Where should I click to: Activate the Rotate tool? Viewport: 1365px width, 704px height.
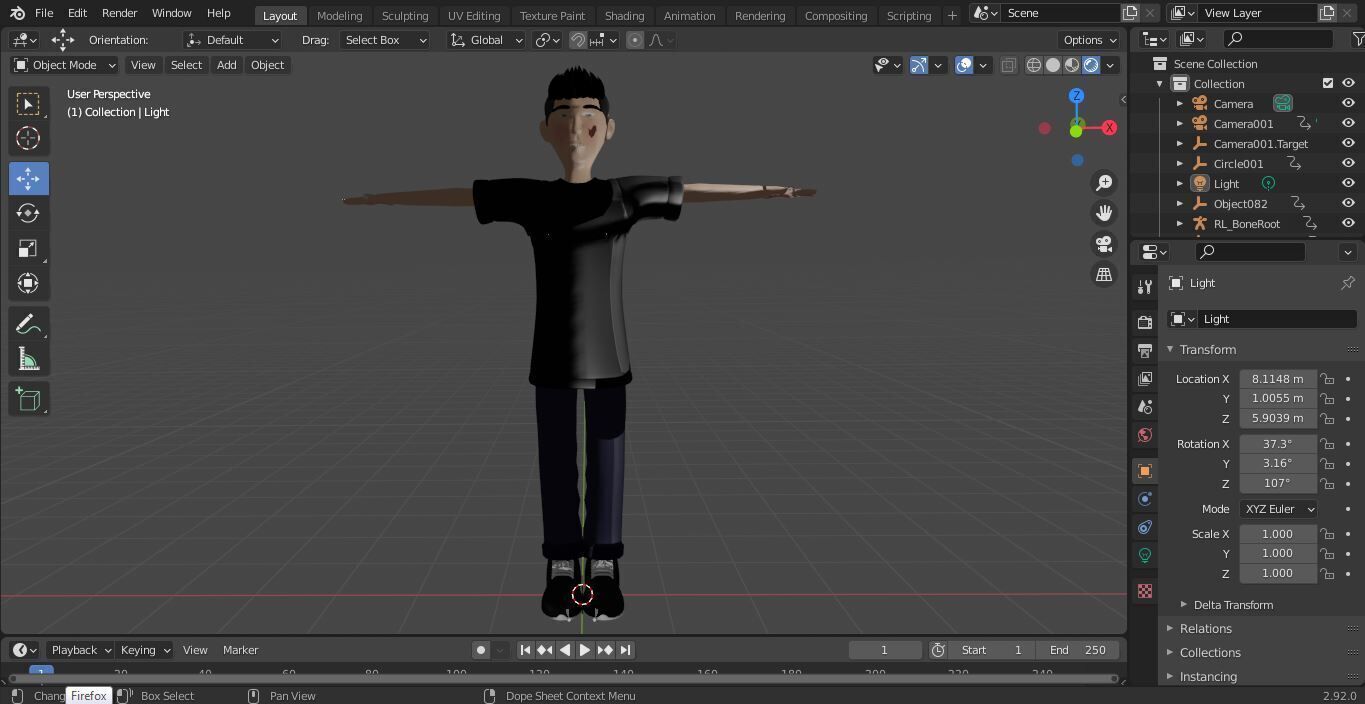click(28, 213)
